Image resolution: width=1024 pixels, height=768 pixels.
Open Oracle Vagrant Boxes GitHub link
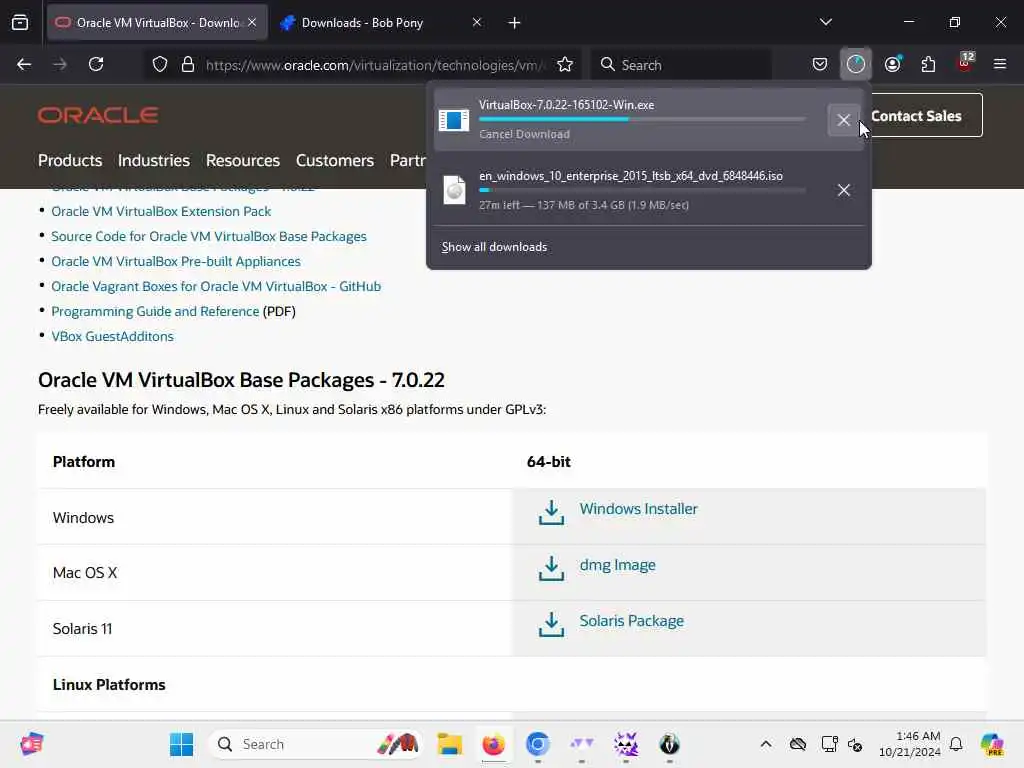216,287
